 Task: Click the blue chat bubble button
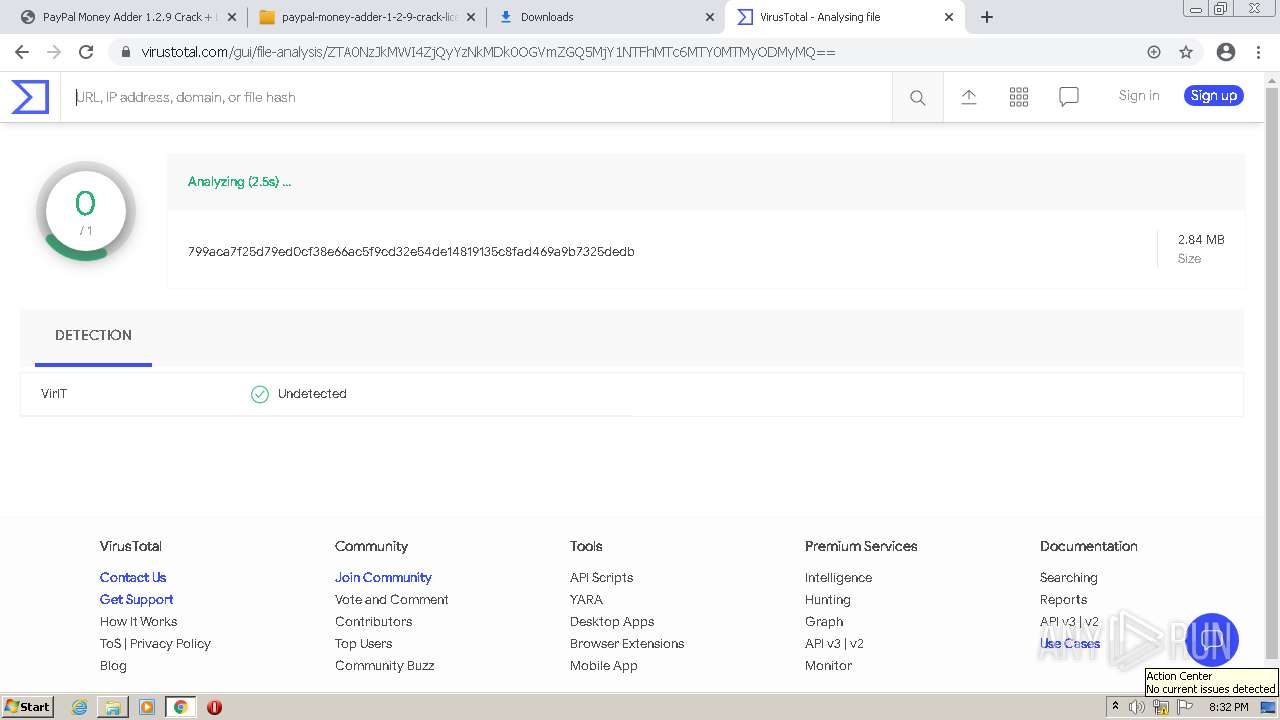(1211, 640)
